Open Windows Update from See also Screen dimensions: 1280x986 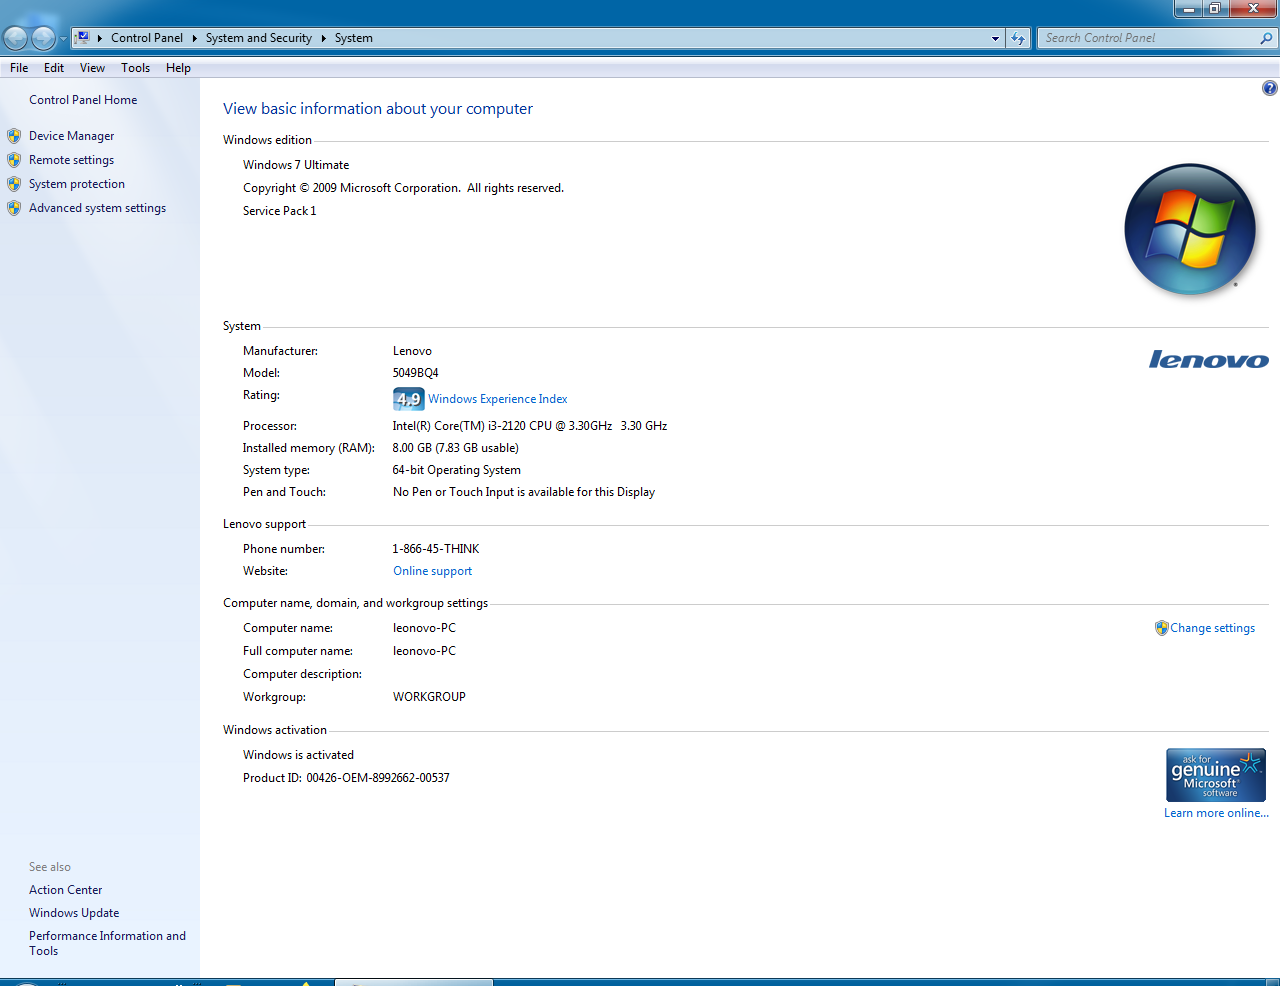click(74, 913)
